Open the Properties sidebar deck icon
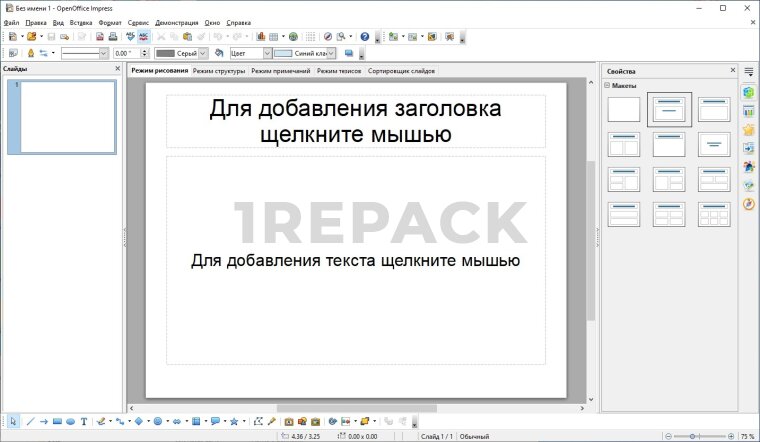 pos(748,92)
